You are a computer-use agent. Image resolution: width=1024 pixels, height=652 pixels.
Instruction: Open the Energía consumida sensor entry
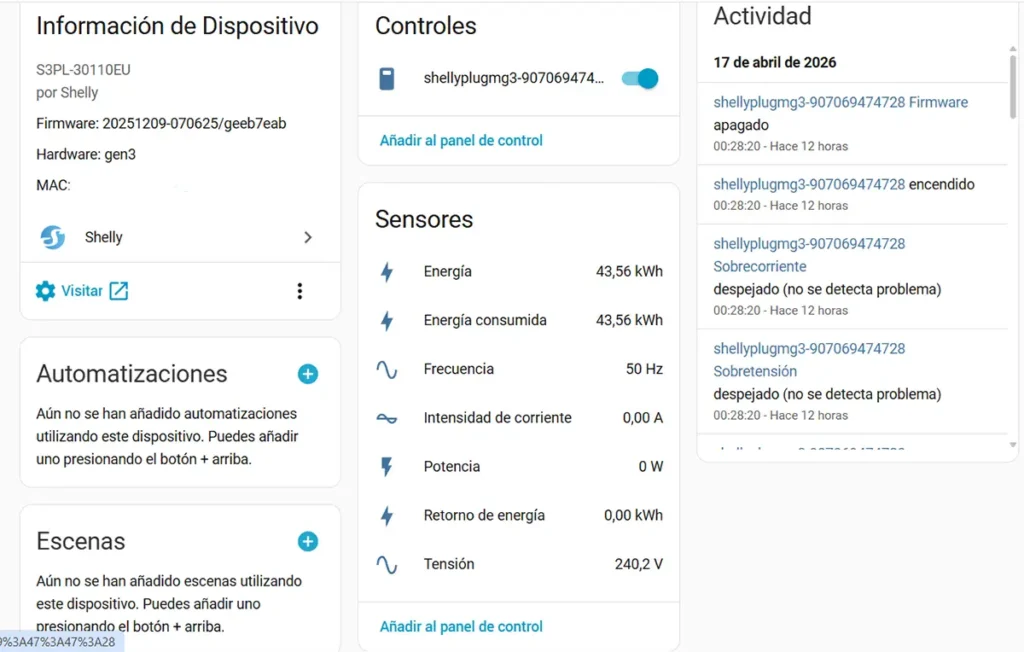click(x=518, y=321)
